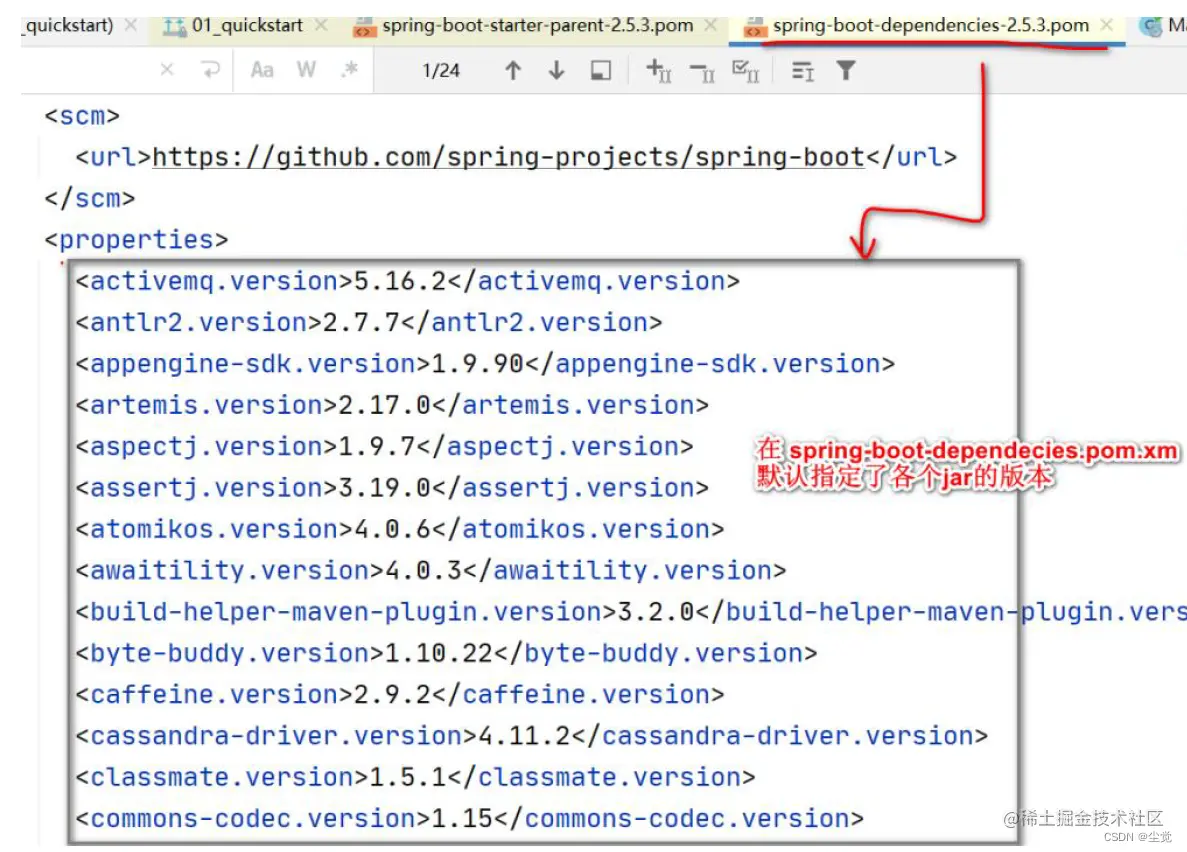Screen dimensions: 1187x852
Task: Switch to the spring-boot-starter-parent-2.5.3.pom tab
Action: tap(537, 26)
